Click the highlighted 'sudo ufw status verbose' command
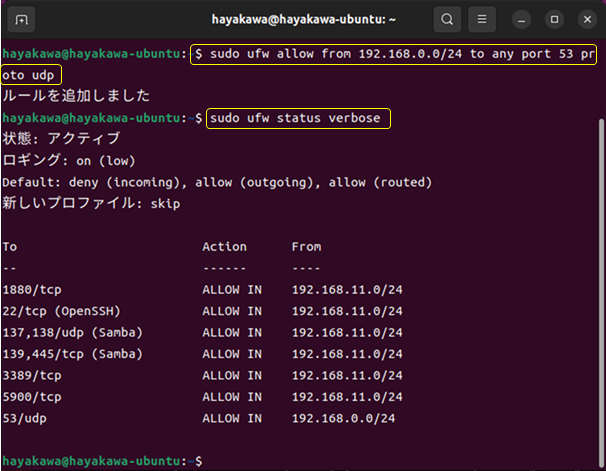This screenshot has width=606, height=471. coord(297,119)
